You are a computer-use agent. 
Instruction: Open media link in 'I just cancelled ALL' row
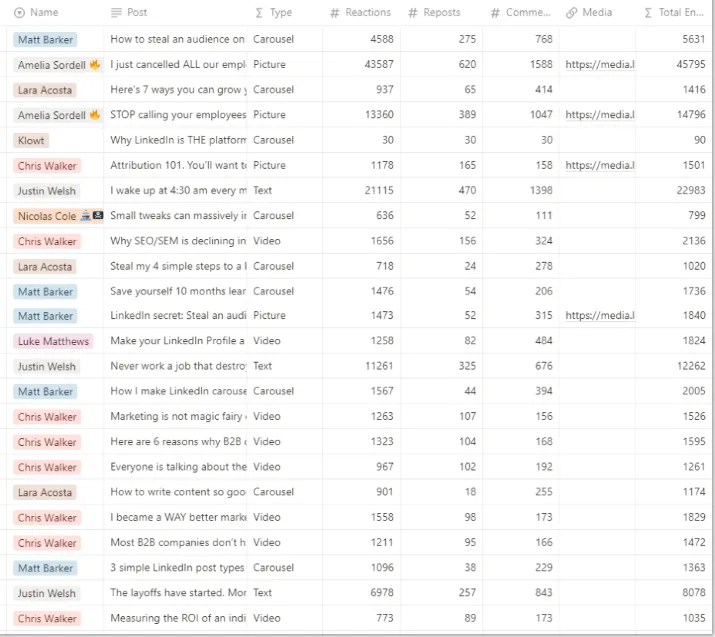600,65
